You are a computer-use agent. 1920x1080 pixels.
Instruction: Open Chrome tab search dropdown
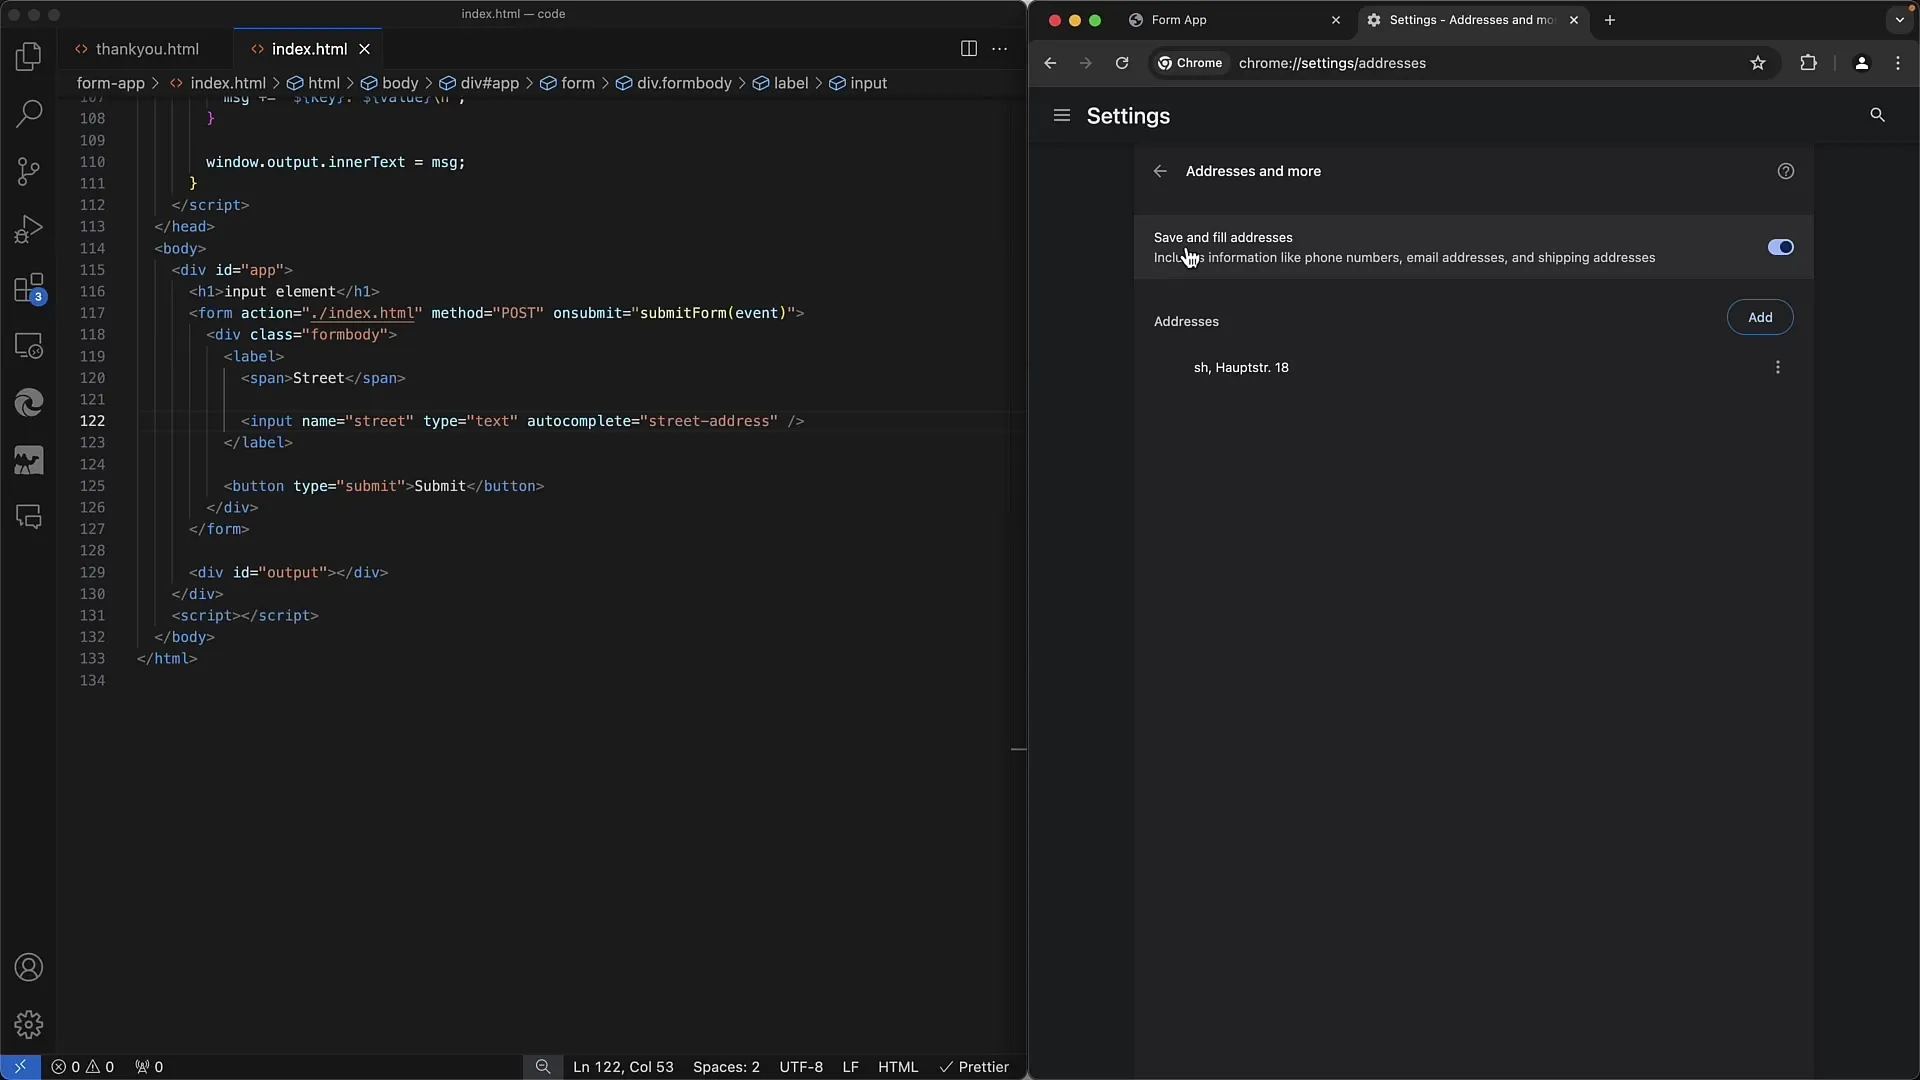[x=1900, y=20]
